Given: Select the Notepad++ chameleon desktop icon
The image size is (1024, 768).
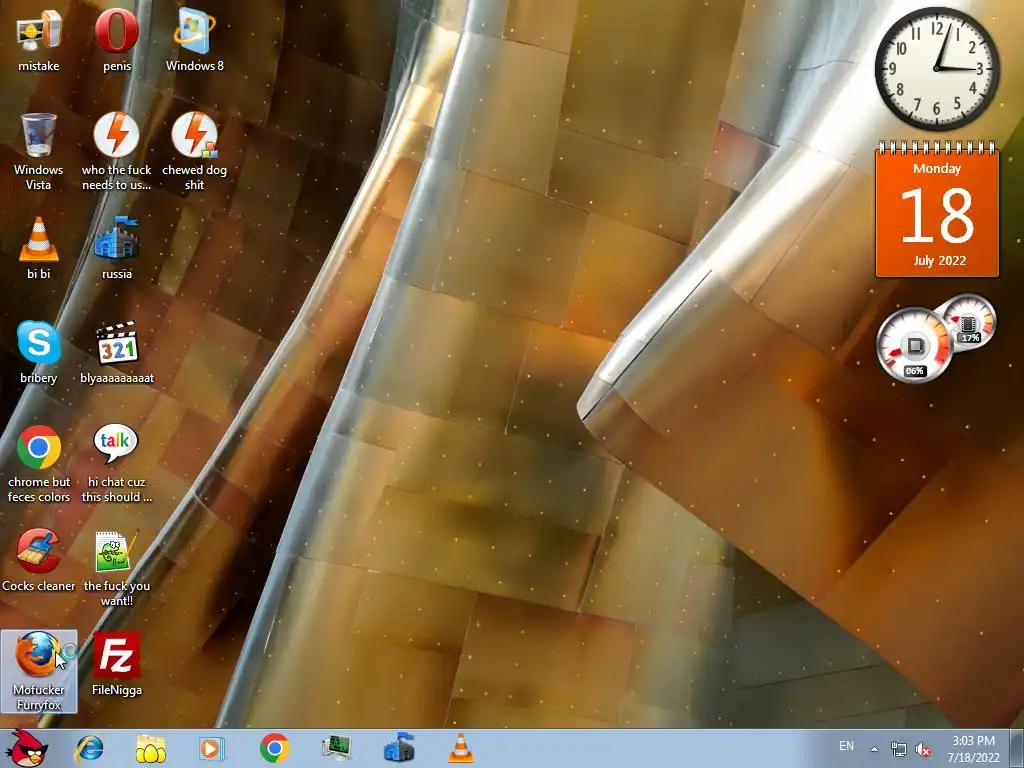Looking at the screenshot, I should point(117,551).
